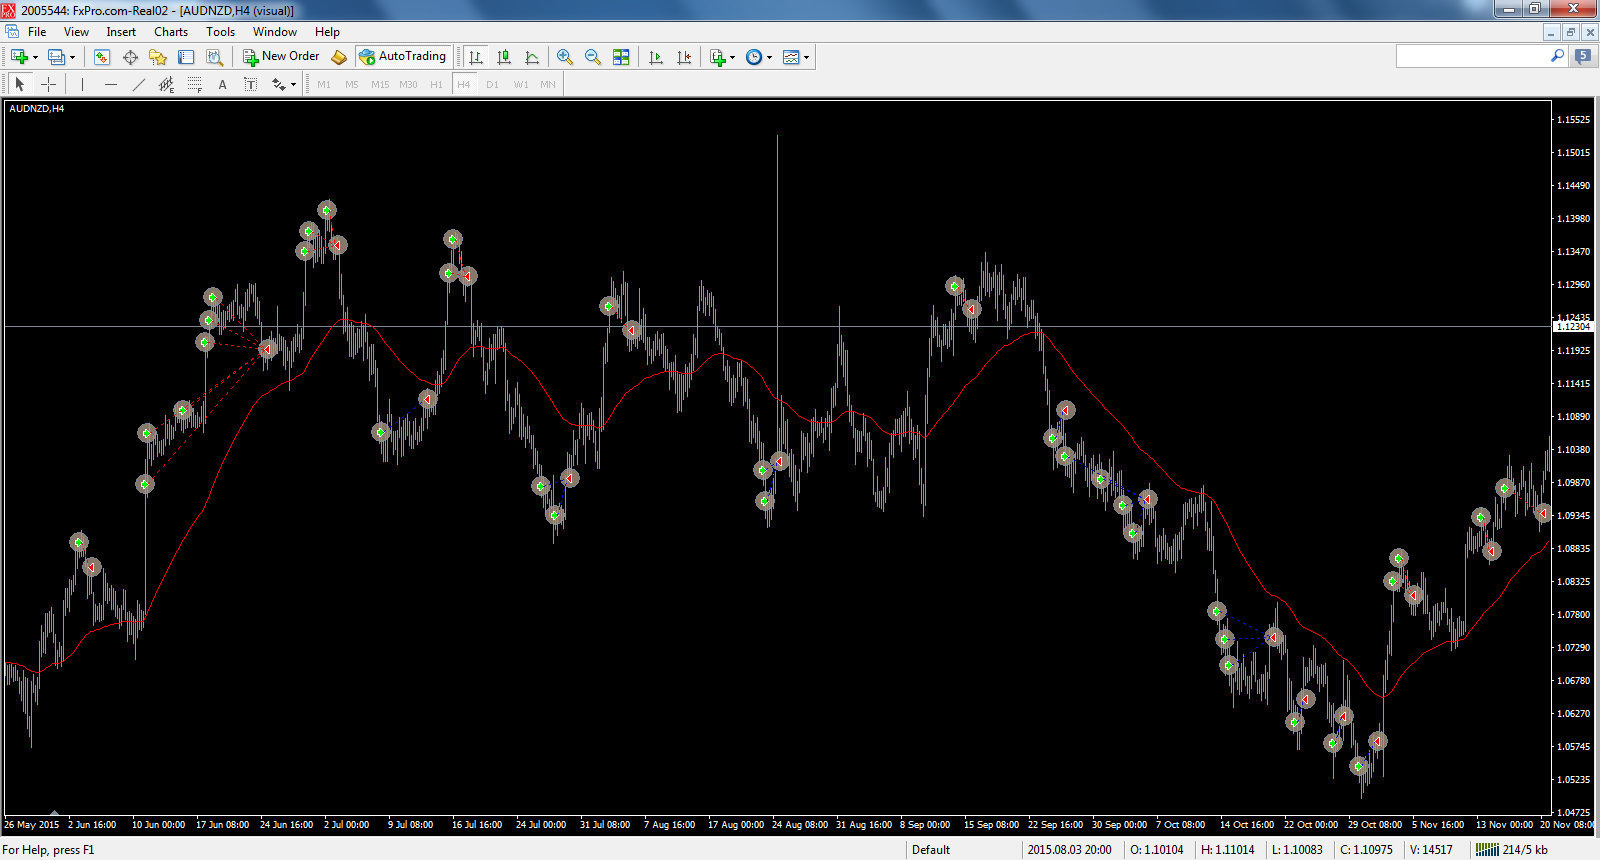The width and height of the screenshot is (1600, 860).
Task: Toggle Chart Shift icon
Action: pyautogui.click(x=684, y=57)
